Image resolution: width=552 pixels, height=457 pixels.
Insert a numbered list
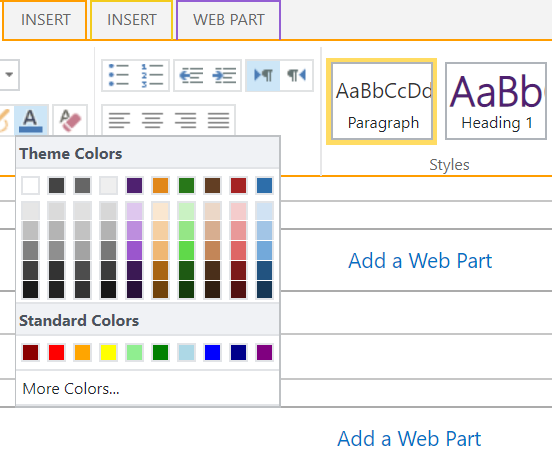coord(152,75)
